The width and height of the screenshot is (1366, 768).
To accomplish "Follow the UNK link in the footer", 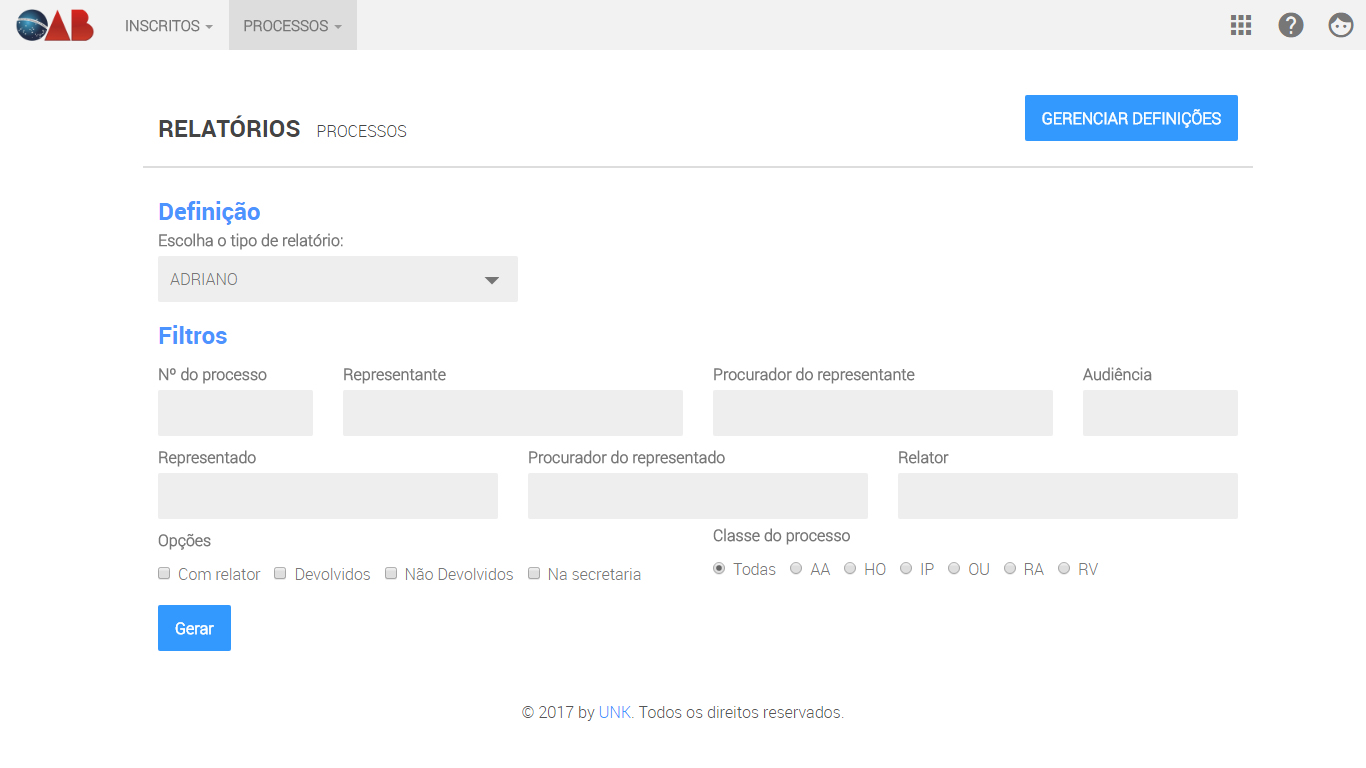I will [x=615, y=713].
